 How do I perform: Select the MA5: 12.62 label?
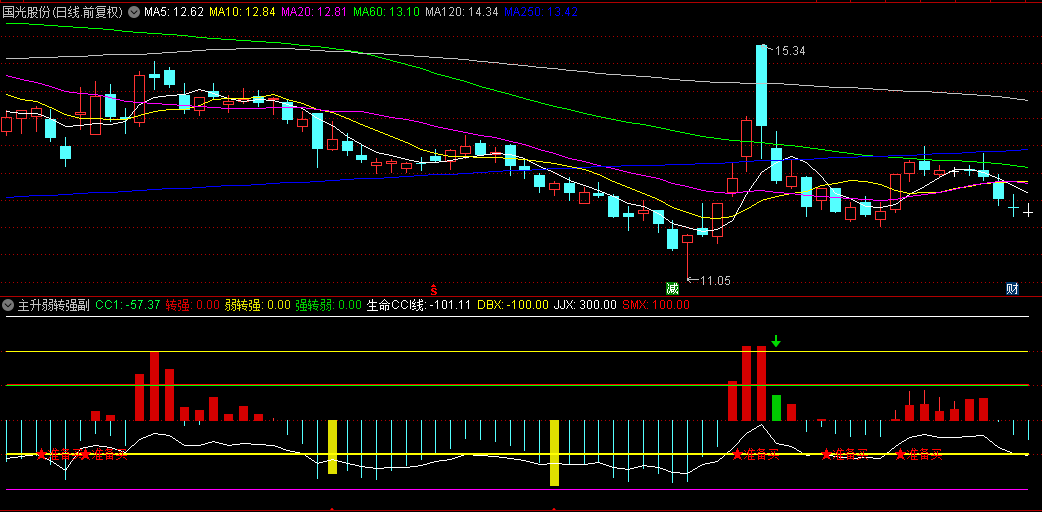173,12
